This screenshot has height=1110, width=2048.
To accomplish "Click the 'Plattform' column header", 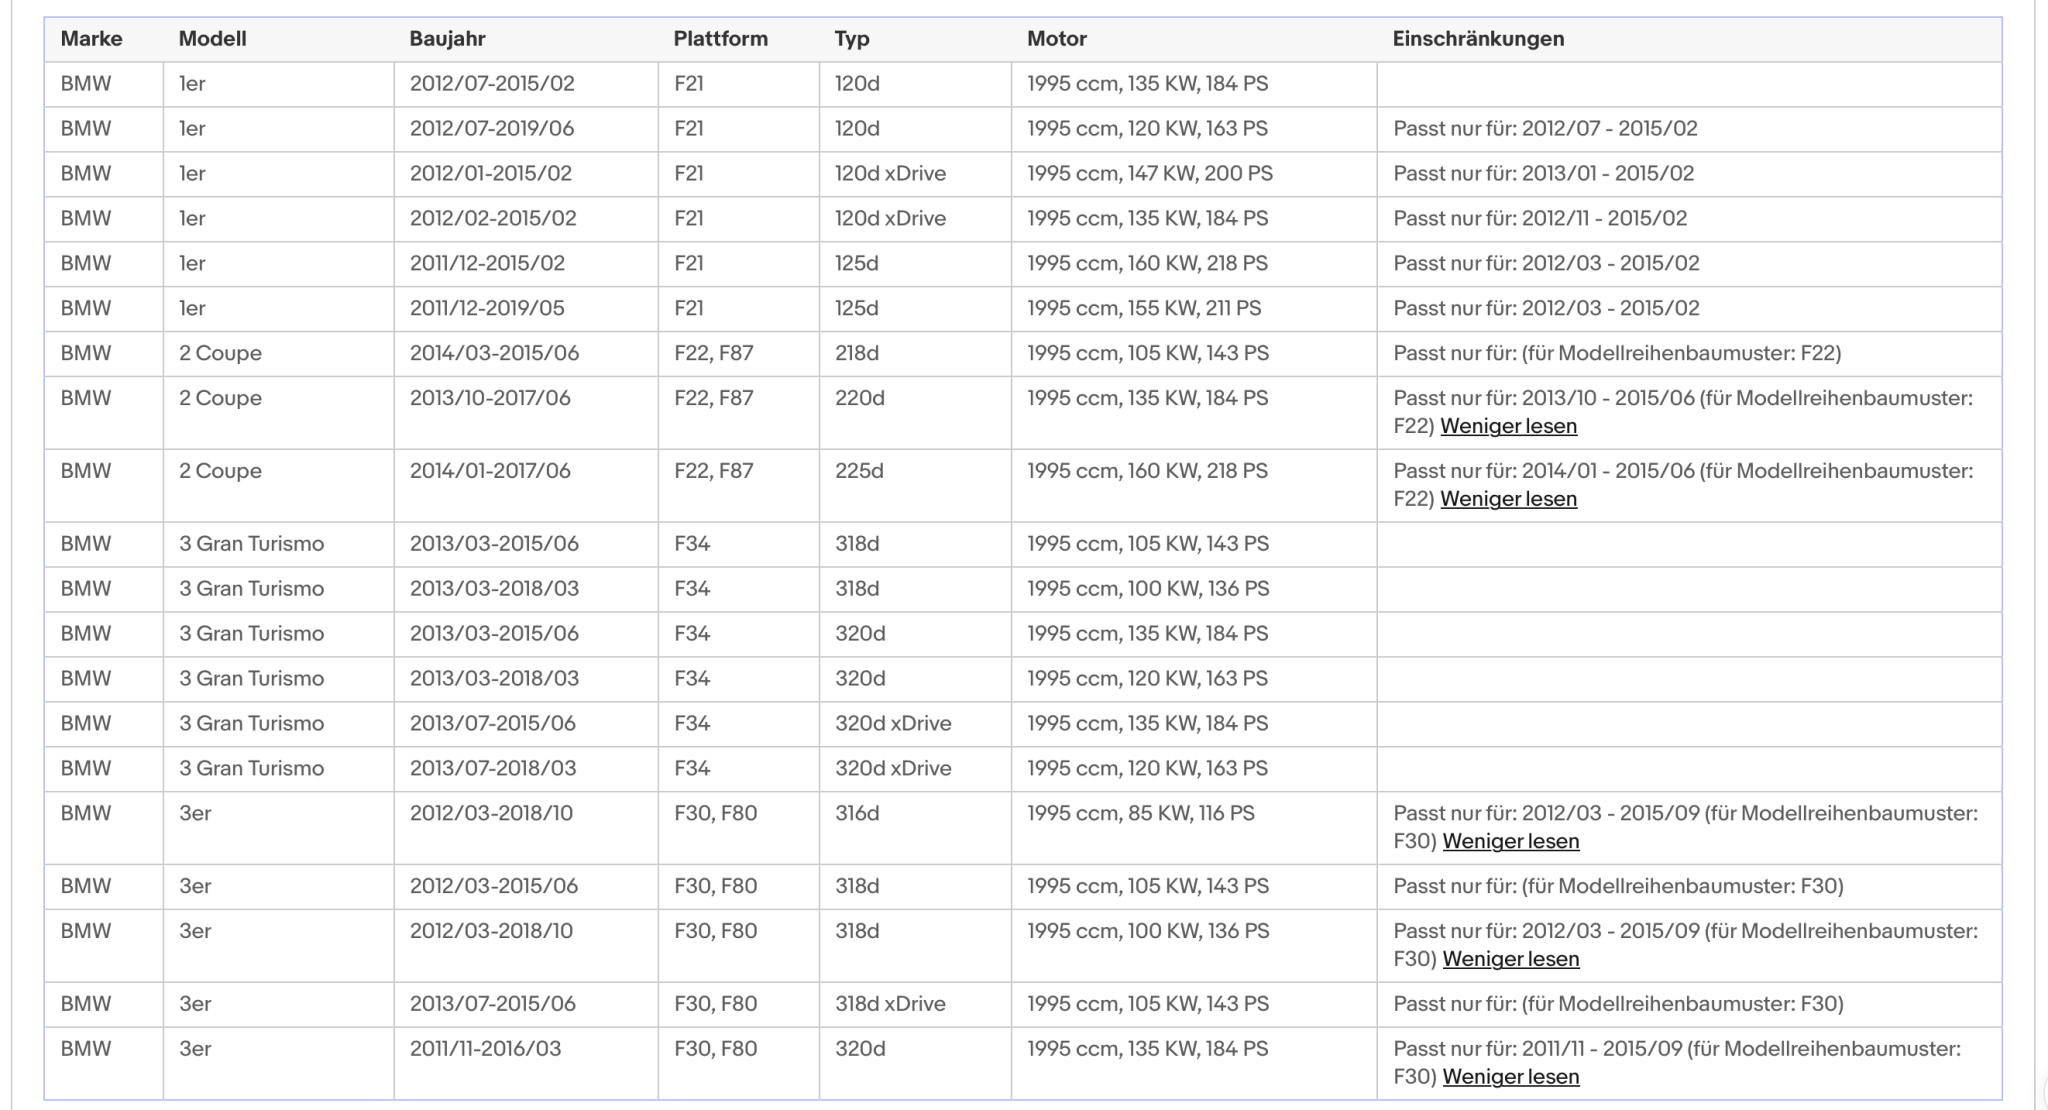I will [720, 39].
